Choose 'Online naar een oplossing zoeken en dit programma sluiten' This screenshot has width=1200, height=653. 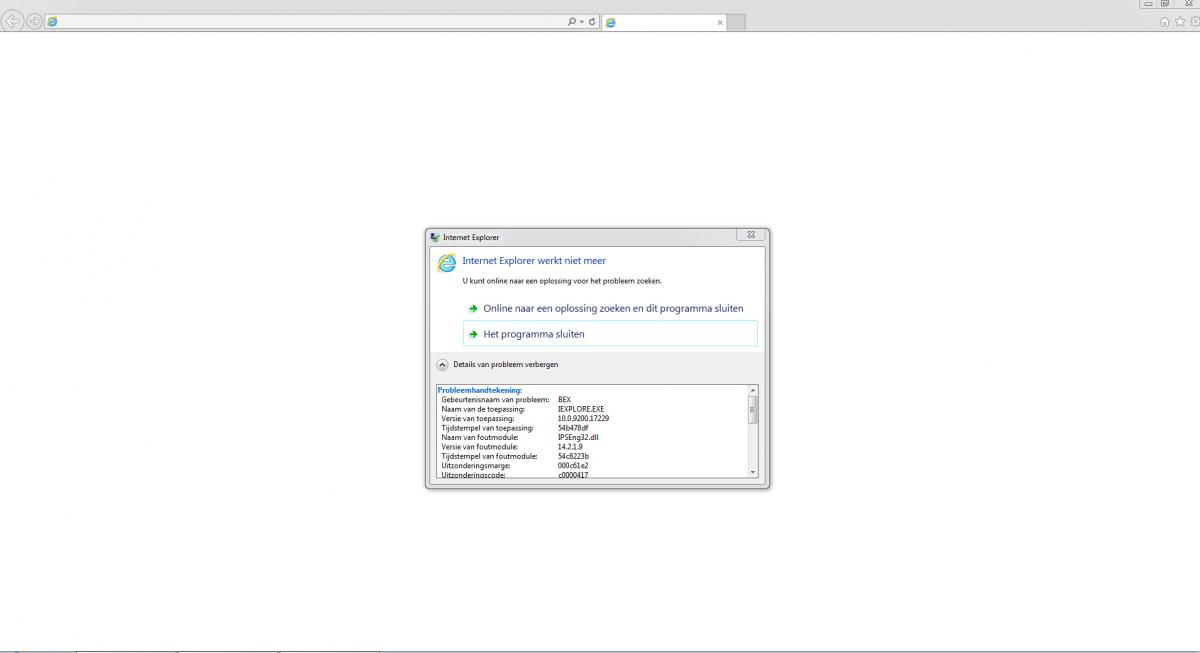(x=611, y=309)
